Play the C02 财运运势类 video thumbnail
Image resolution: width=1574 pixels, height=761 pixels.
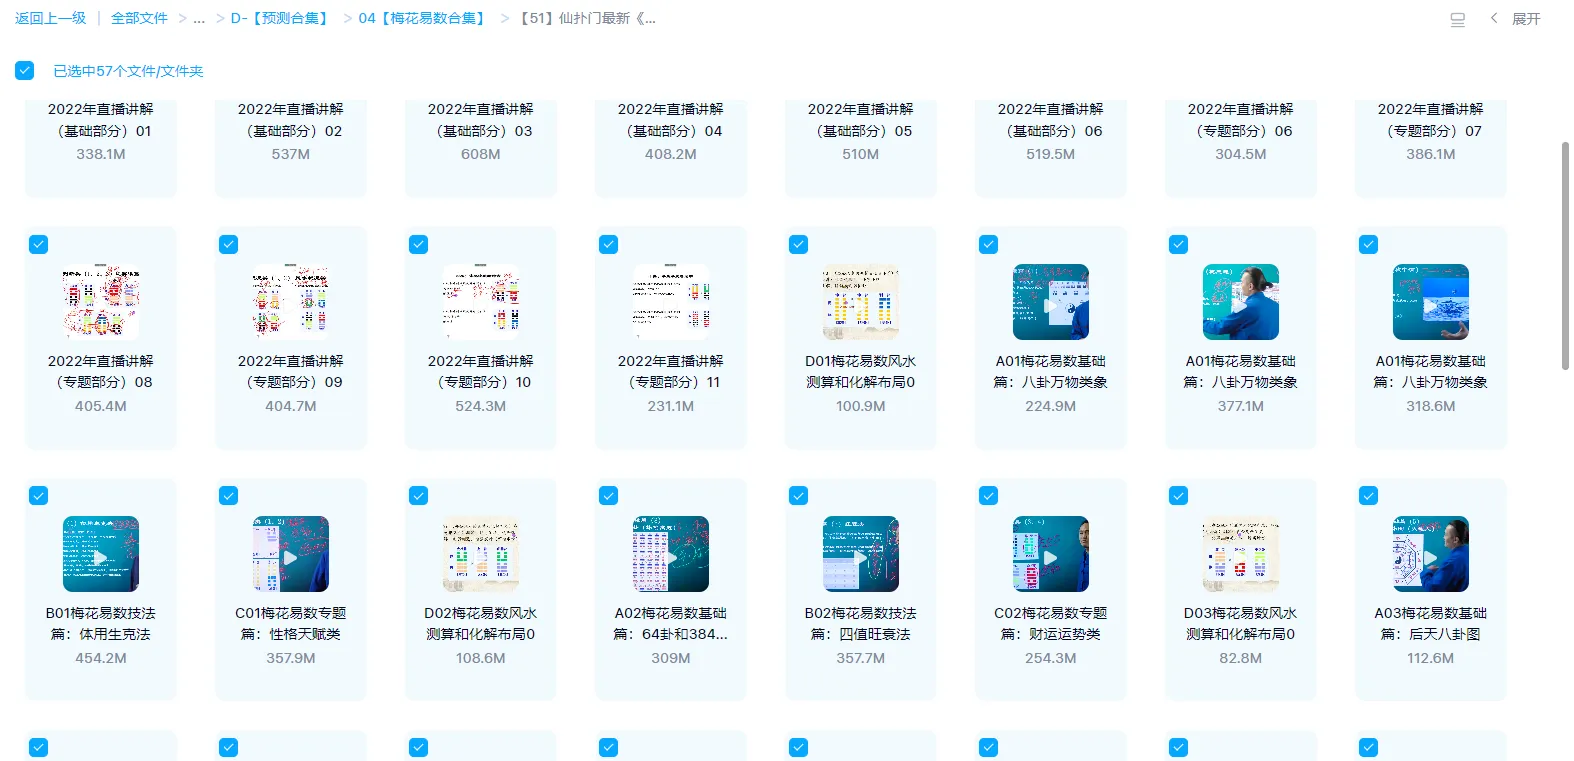click(x=1051, y=554)
